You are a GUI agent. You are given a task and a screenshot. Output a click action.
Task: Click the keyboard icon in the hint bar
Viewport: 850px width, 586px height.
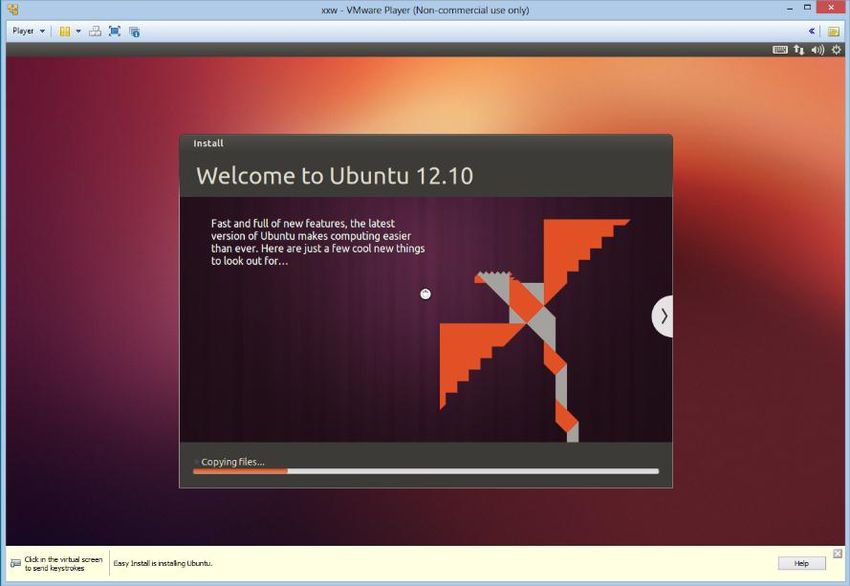16,564
